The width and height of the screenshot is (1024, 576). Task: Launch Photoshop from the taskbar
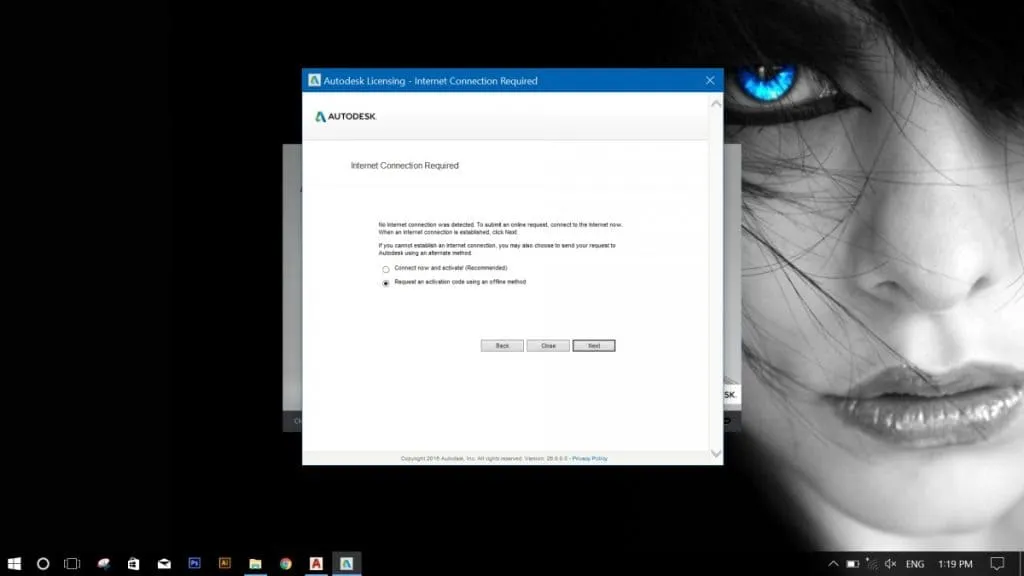click(195, 563)
